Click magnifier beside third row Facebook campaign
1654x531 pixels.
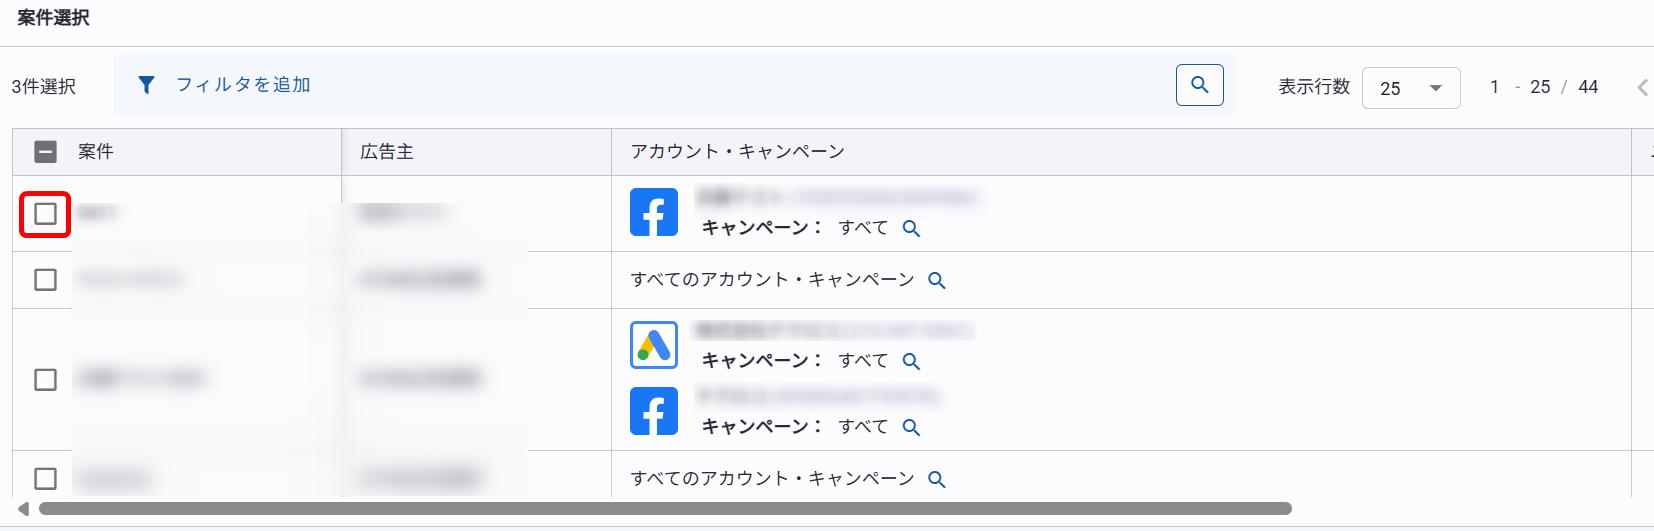911,427
